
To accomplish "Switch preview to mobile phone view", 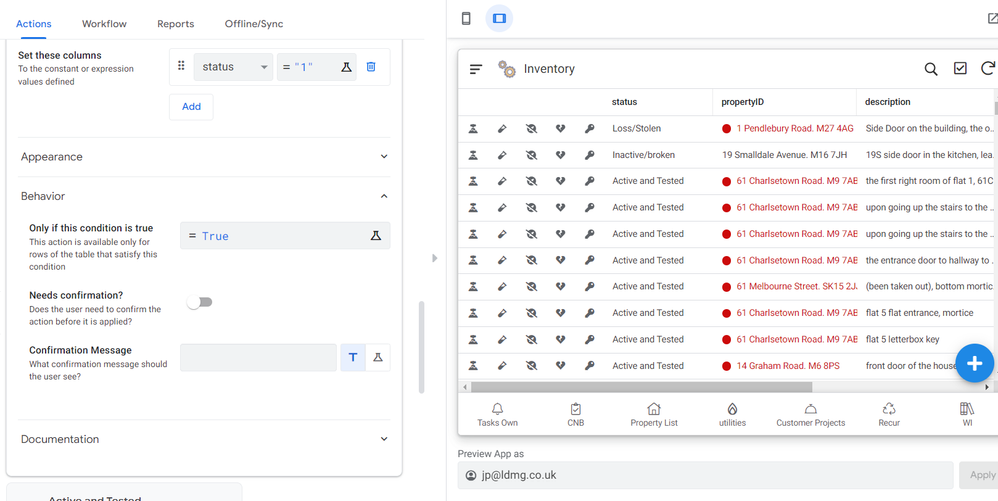I will 466,18.
